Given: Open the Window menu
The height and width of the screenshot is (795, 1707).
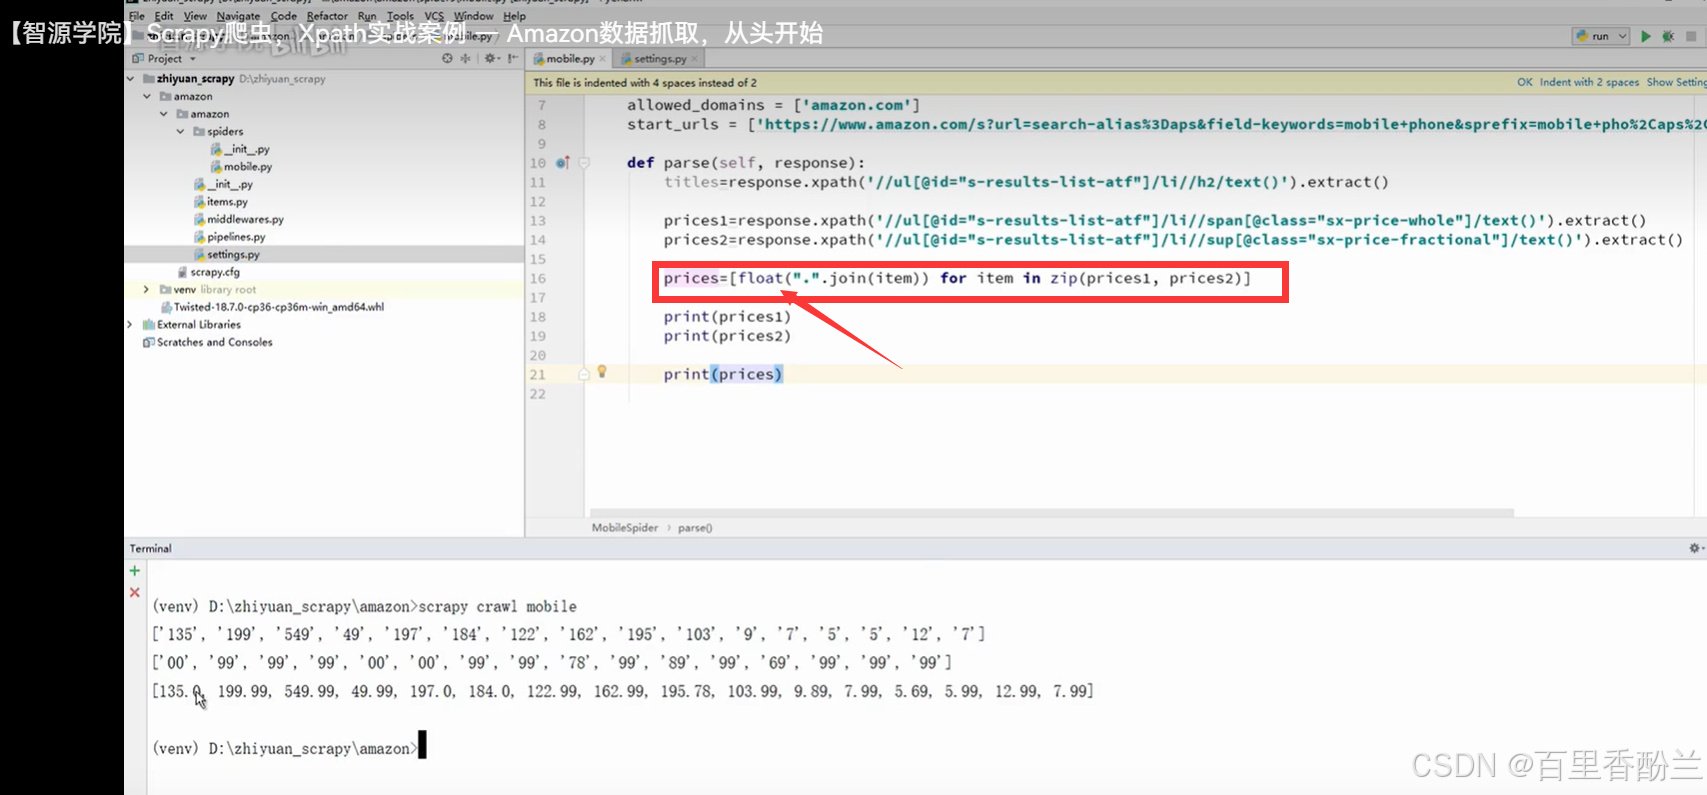Looking at the screenshot, I should [x=474, y=16].
